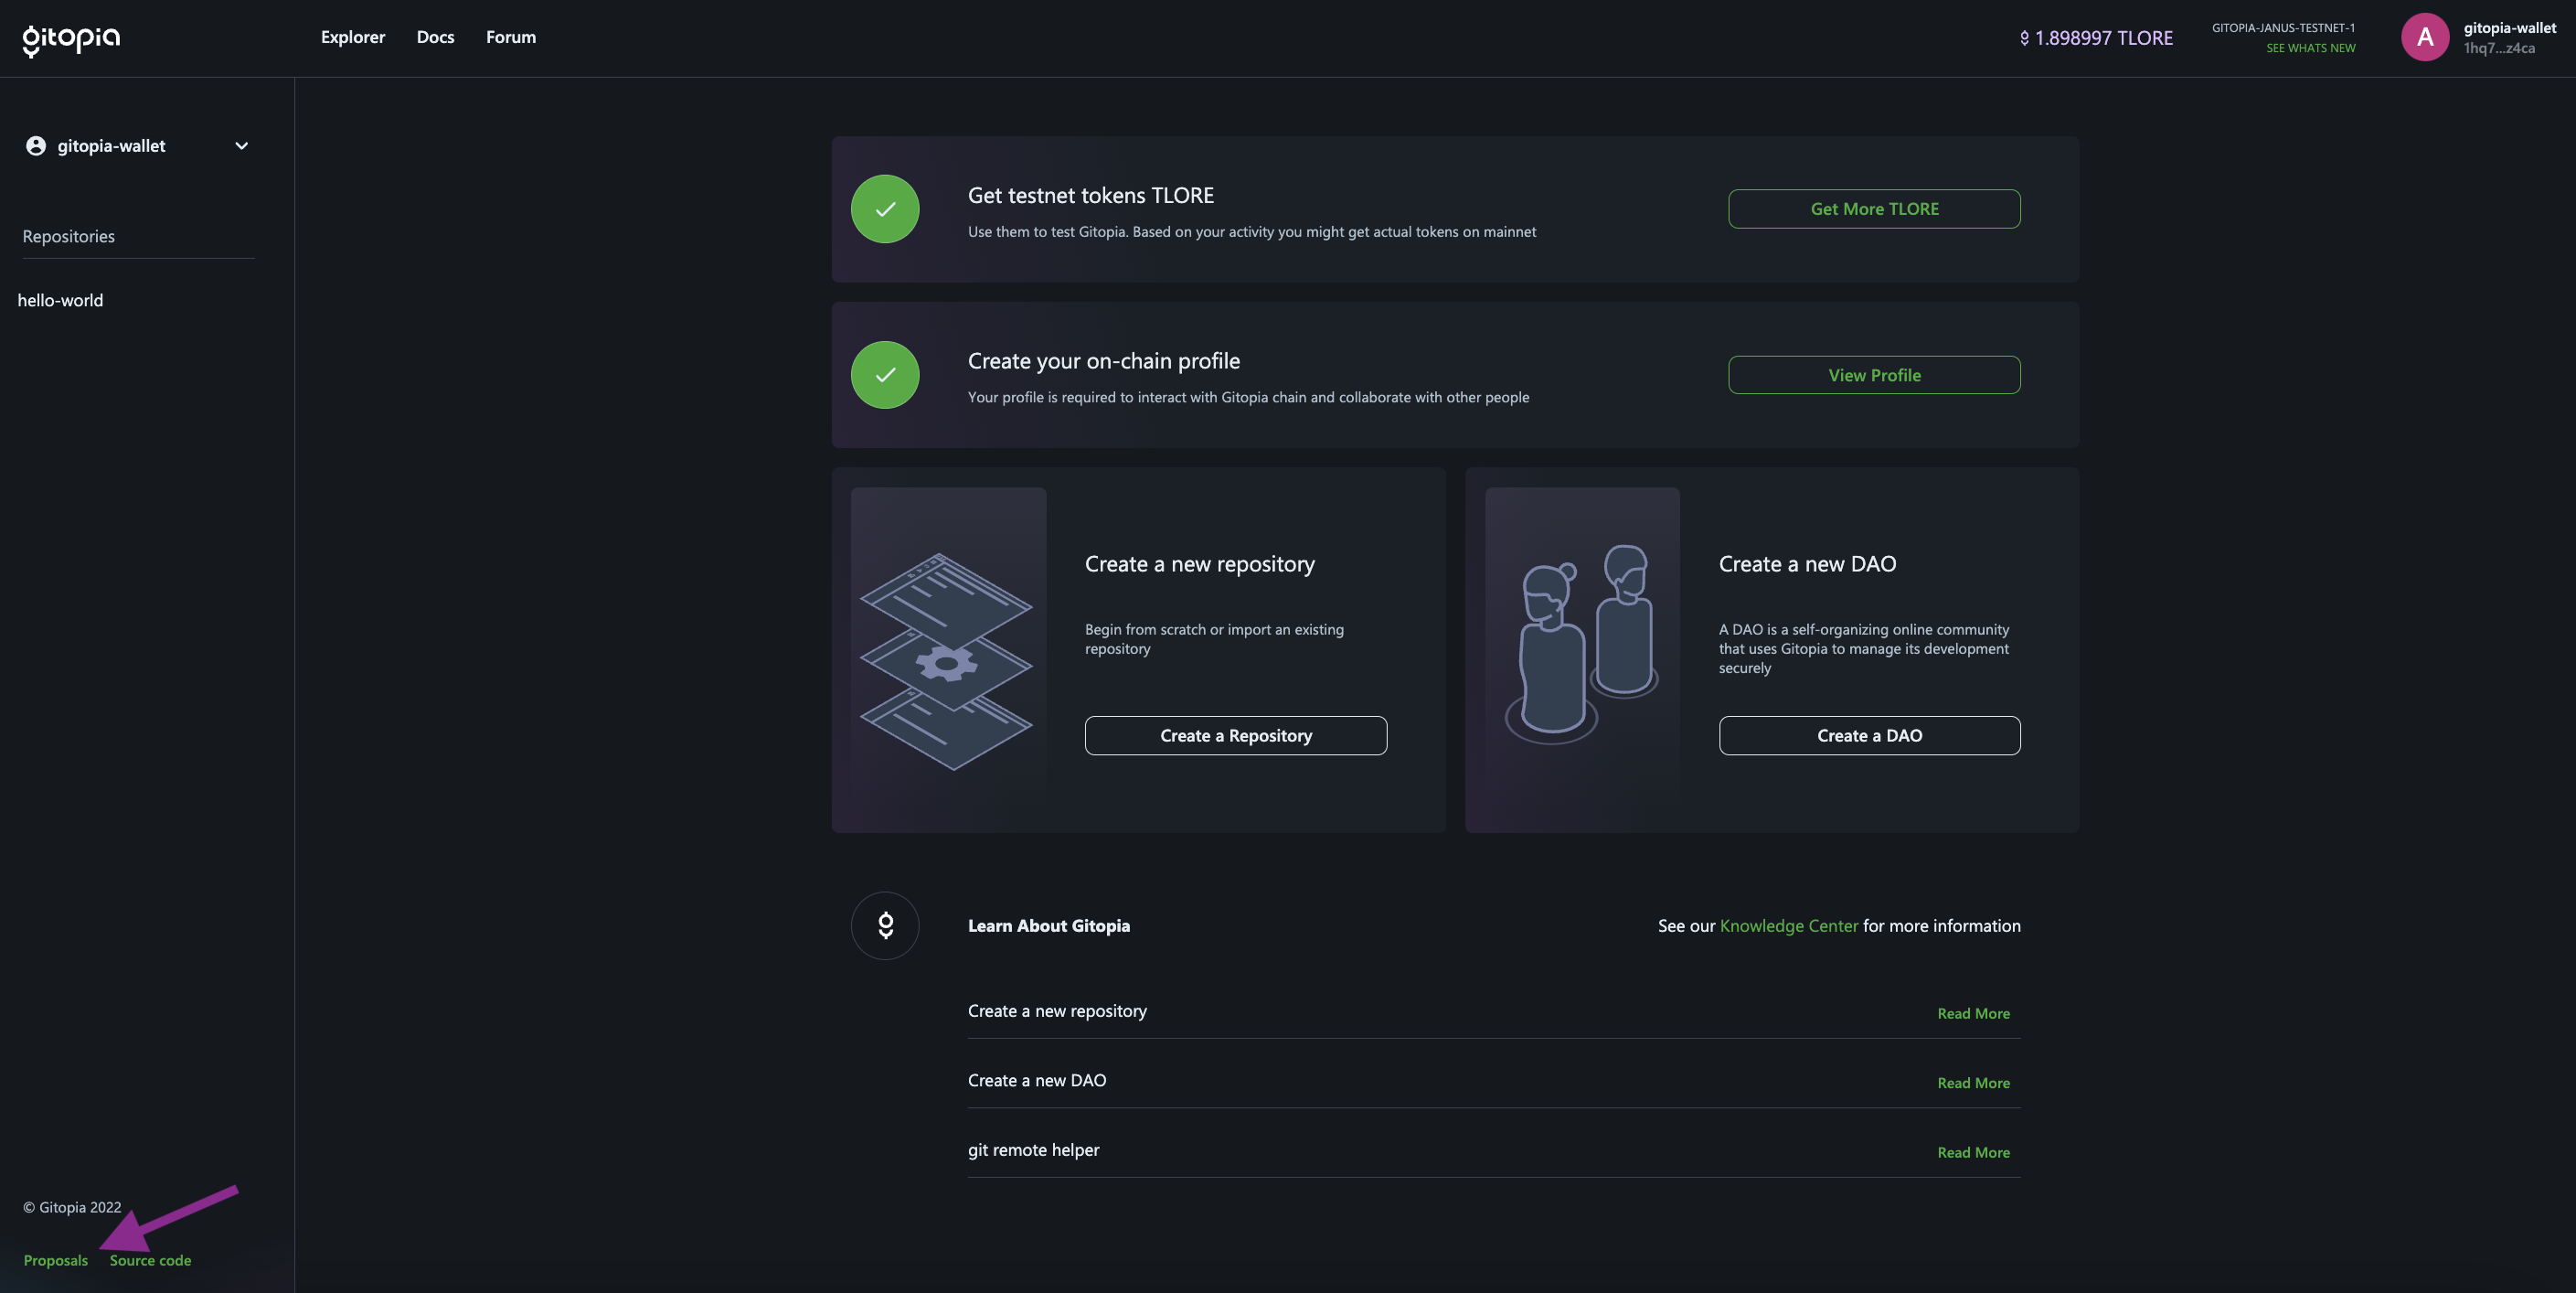
Task: Click the Get More TLORE button
Action: [x=1874, y=209]
